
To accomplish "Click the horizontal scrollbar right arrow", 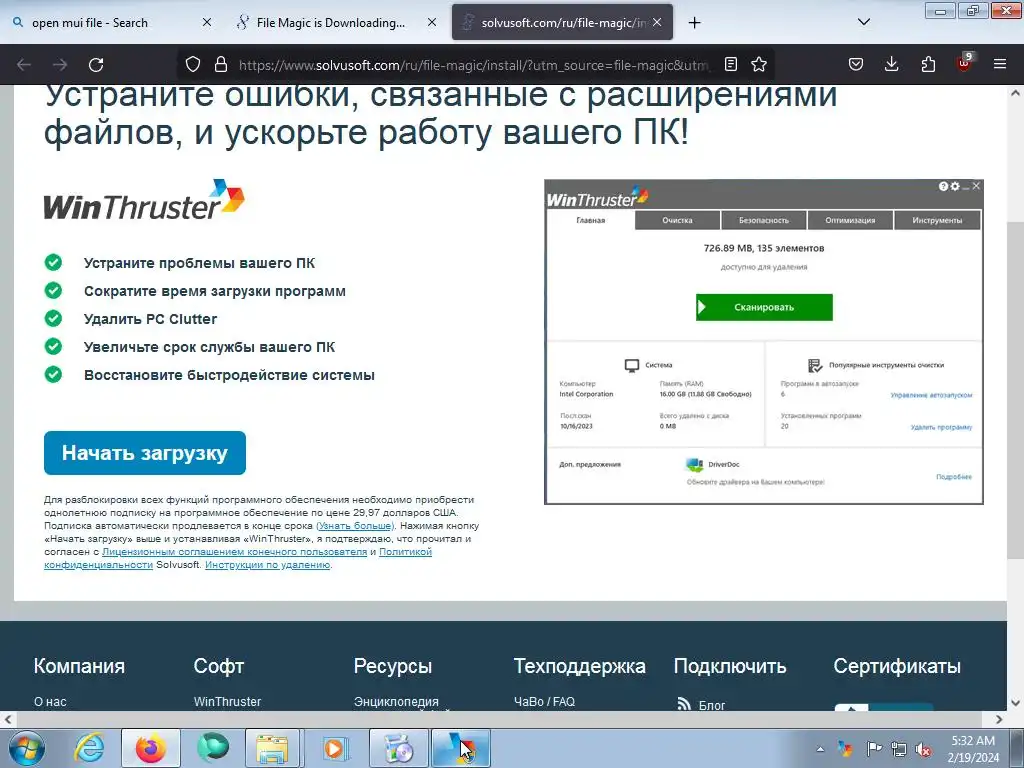I will click(x=999, y=720).
